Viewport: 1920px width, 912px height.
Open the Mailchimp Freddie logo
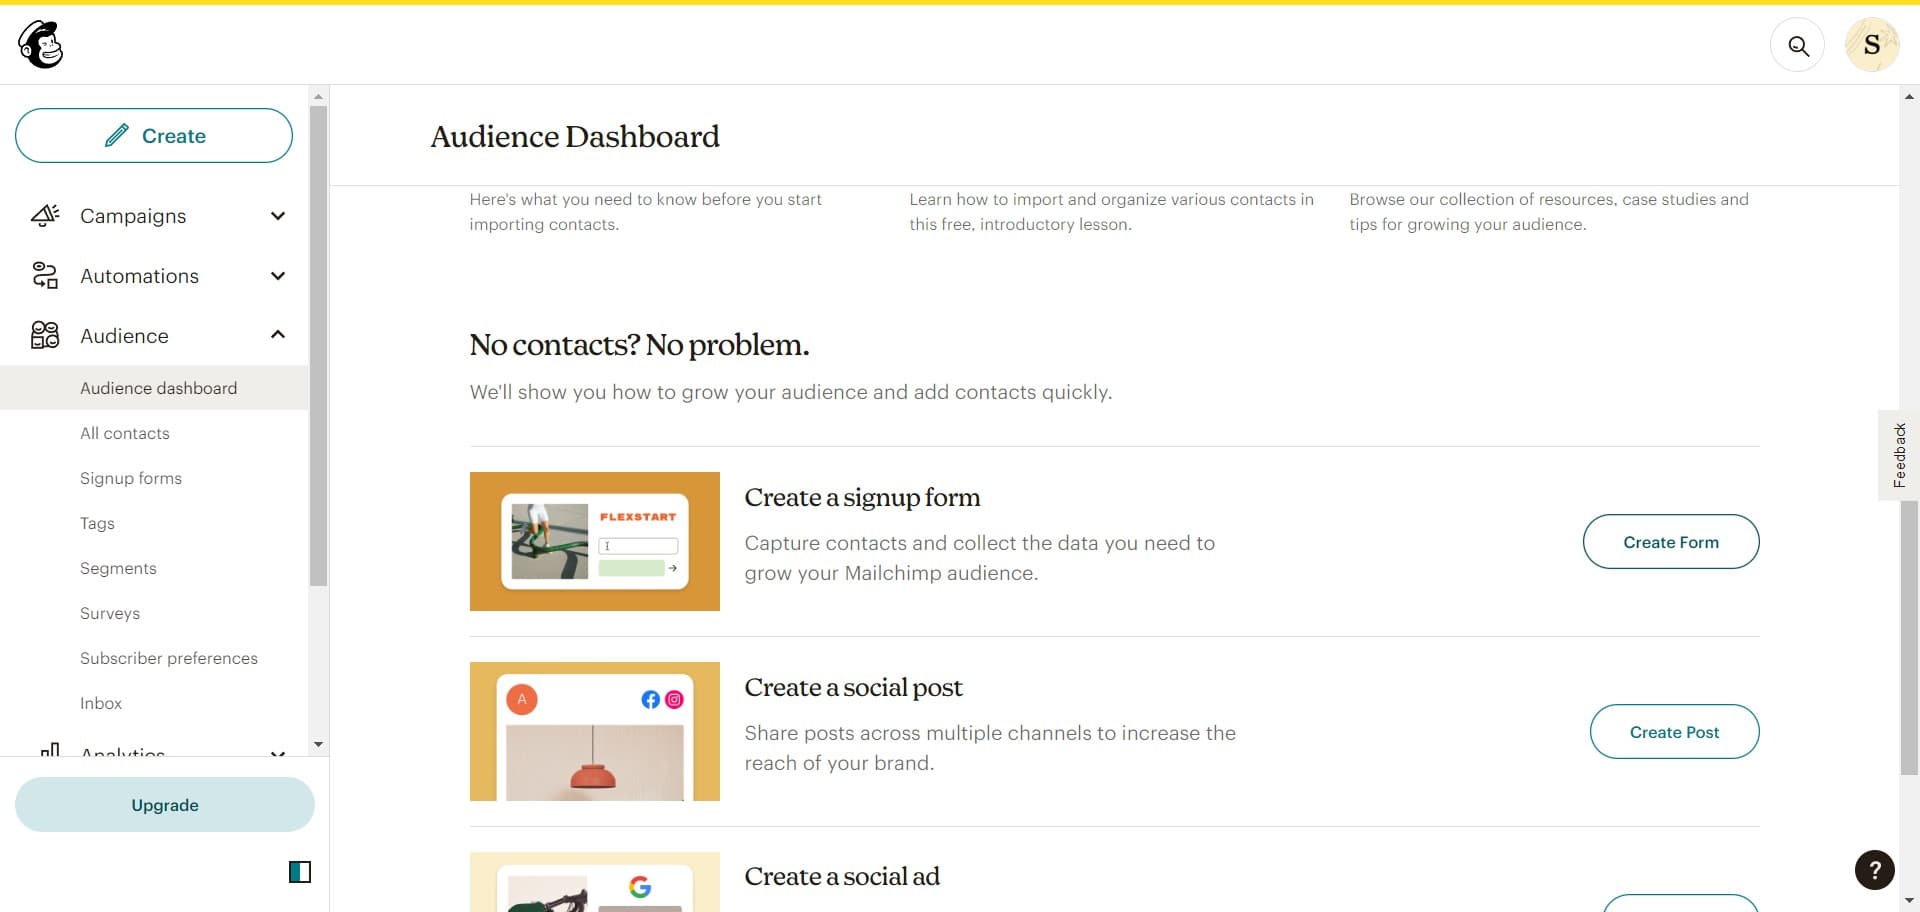click(38, 44)
